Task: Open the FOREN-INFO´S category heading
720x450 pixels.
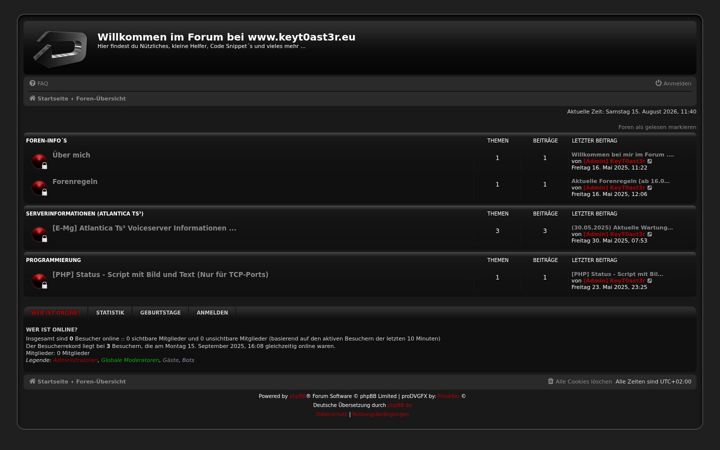Action: 46,141
